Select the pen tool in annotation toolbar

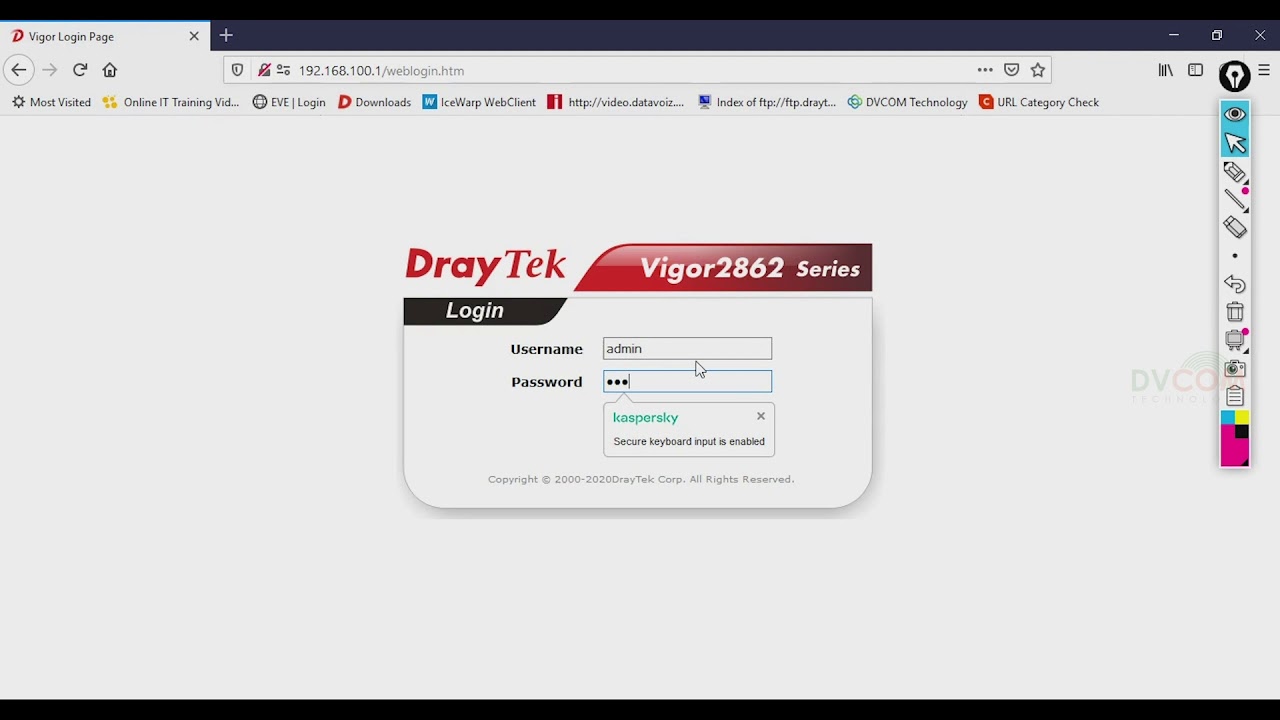(1235, 172)
